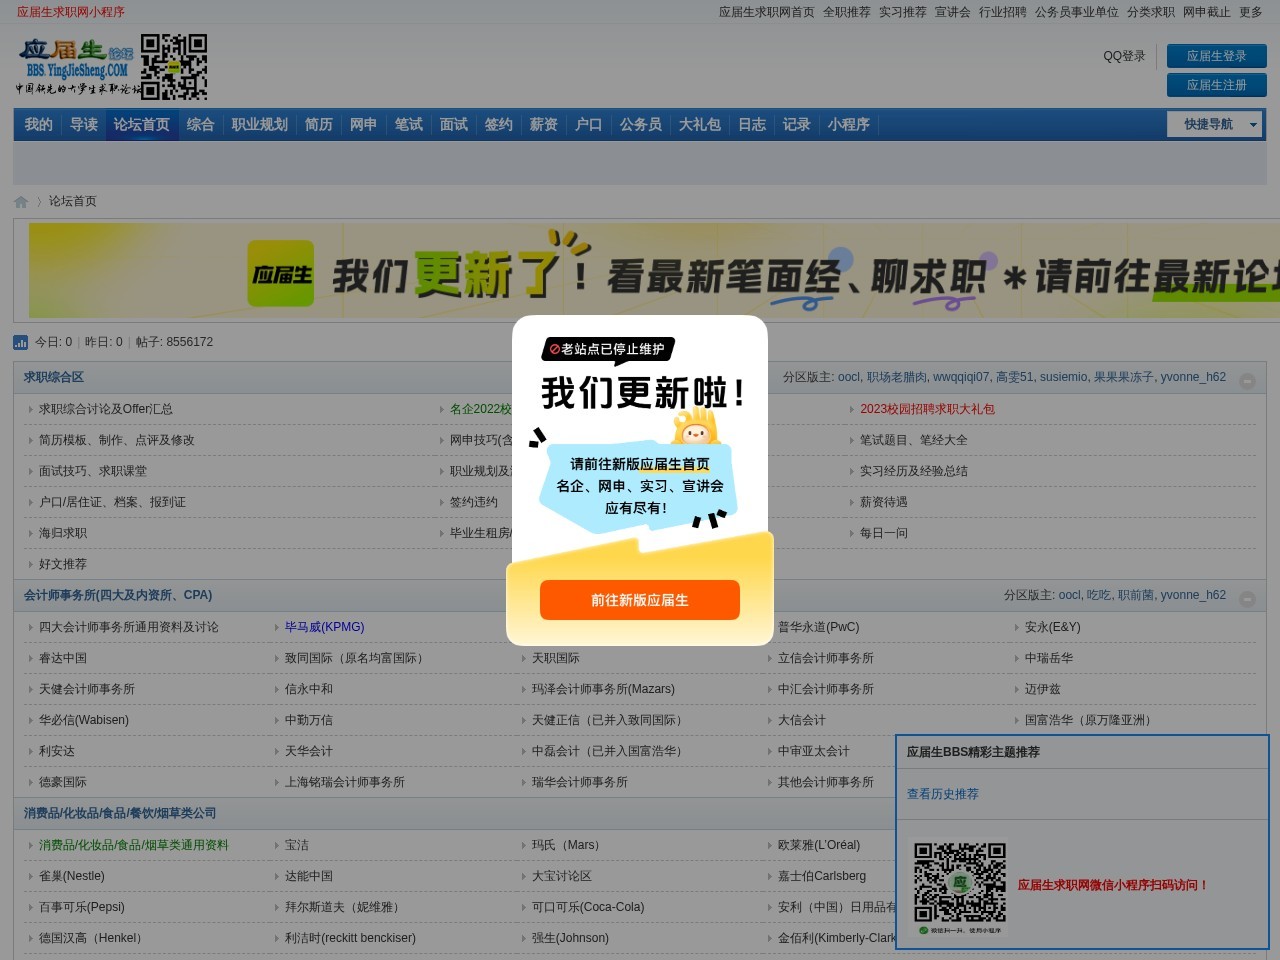Open 雀巢(Nestle) board
The image size is (1280, 960).
click(x=72, y=876)
